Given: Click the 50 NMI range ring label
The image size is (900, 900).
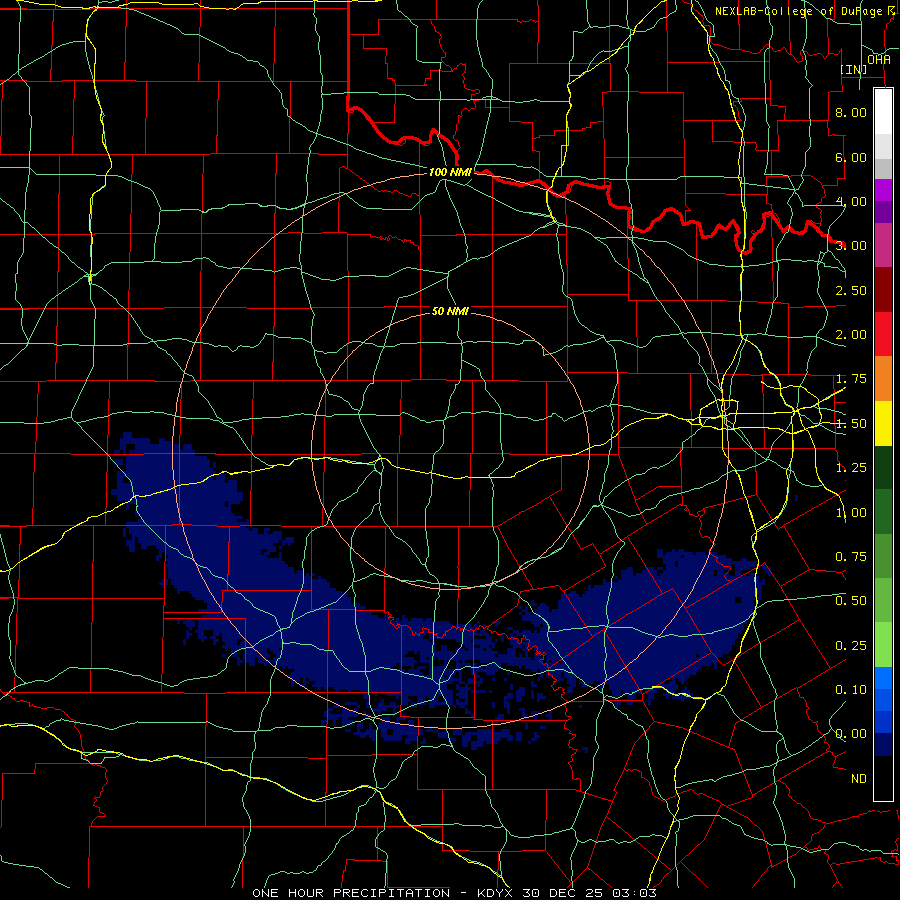Looking at the screenshot, I should (450, 311).
